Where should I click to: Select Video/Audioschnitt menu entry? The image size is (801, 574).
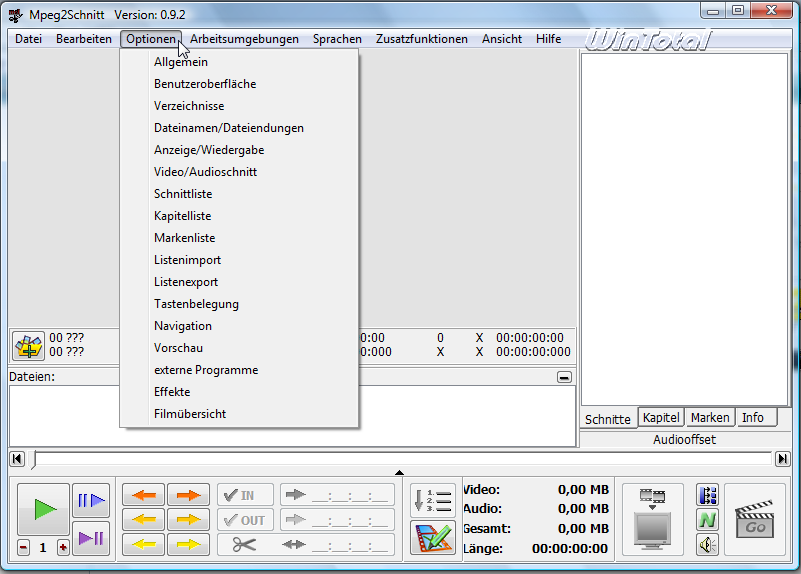click(239, 172)
